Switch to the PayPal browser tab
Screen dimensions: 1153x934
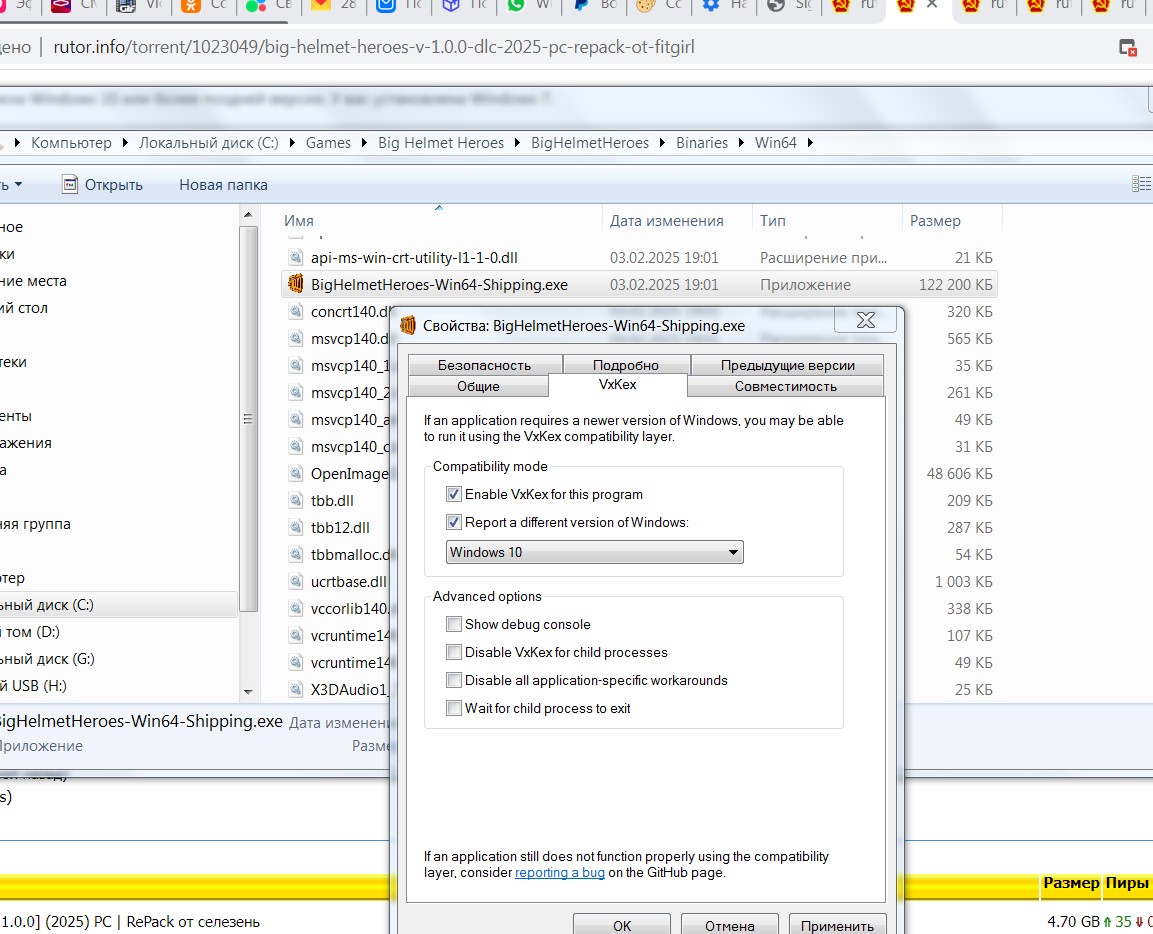click(581, 6)
